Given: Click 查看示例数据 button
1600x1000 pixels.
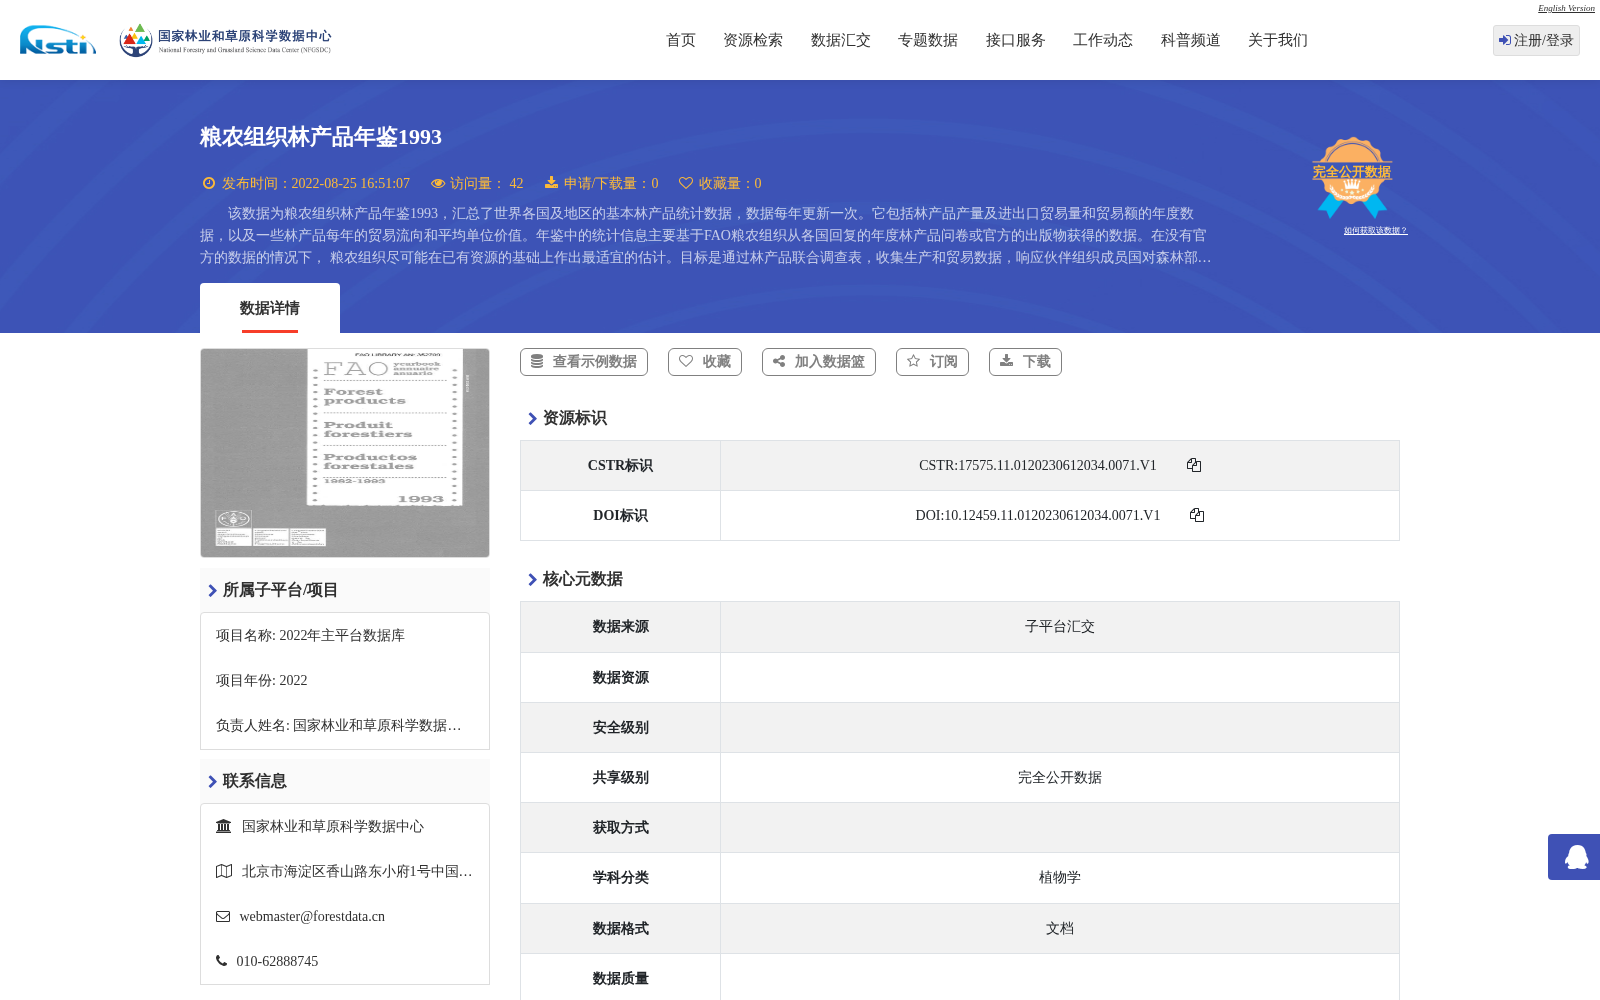Looking at the screenshot, I should tap(584, 362).
